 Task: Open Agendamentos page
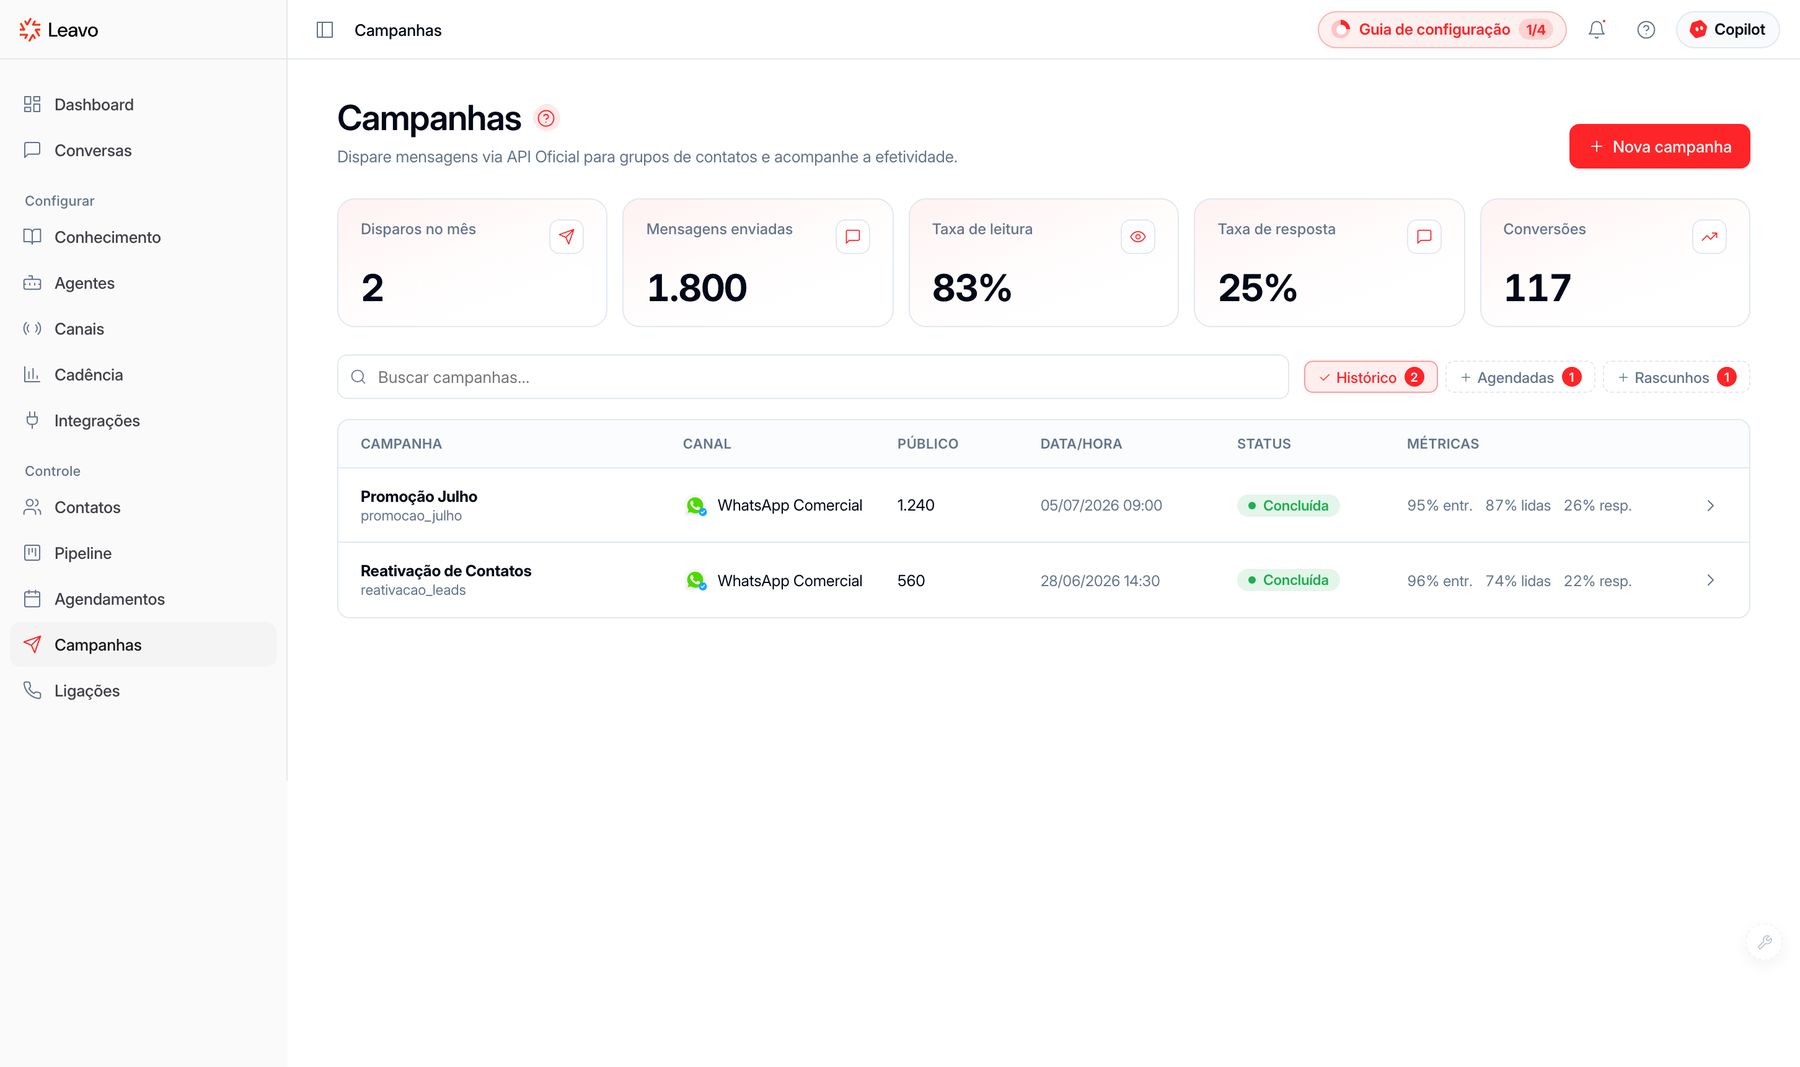coord(143,599)
